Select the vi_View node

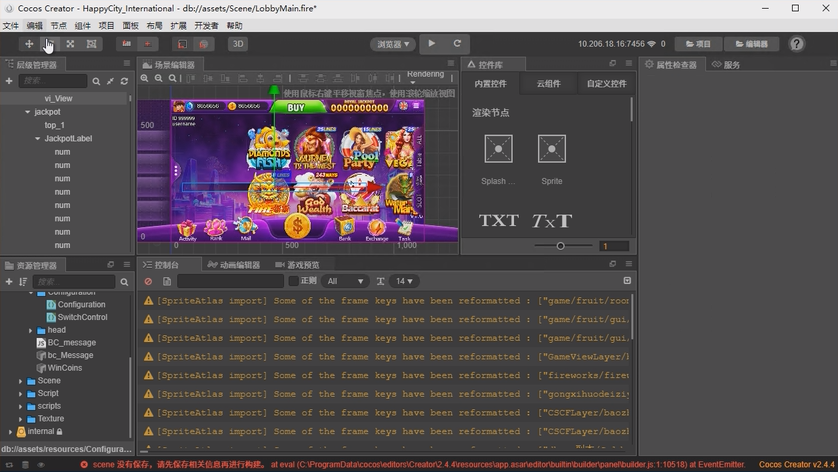pos(58,98)
